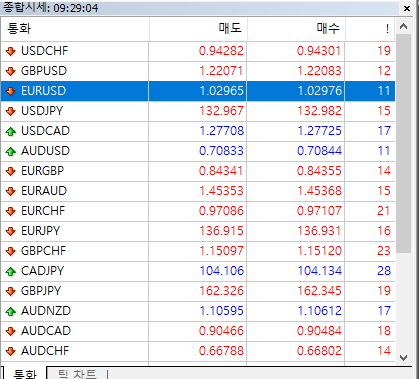Image resolution: width=419 pixels, height=379 pixels.
Task: Click the green up arrow beside AUDNZD
Action: click(11, 311)
